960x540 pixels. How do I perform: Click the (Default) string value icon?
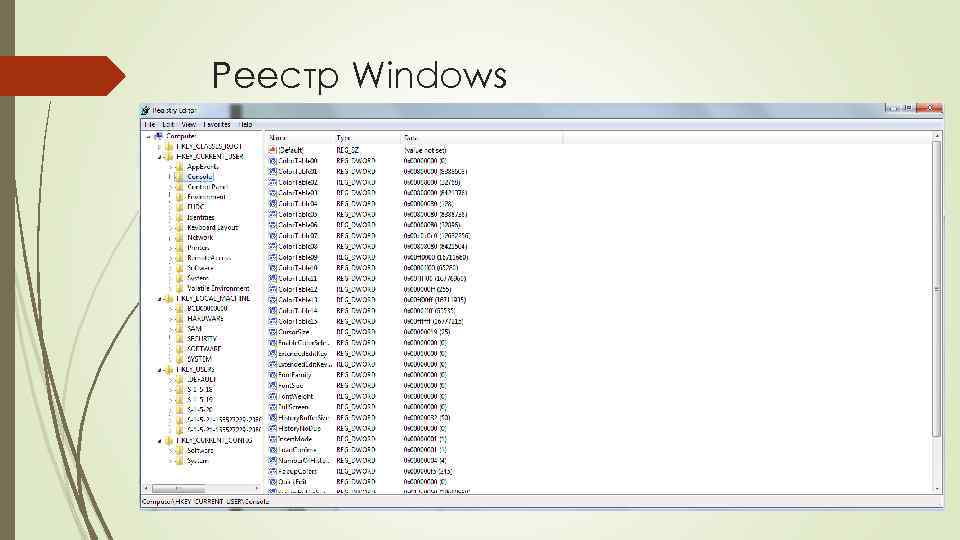coord(272,150)
